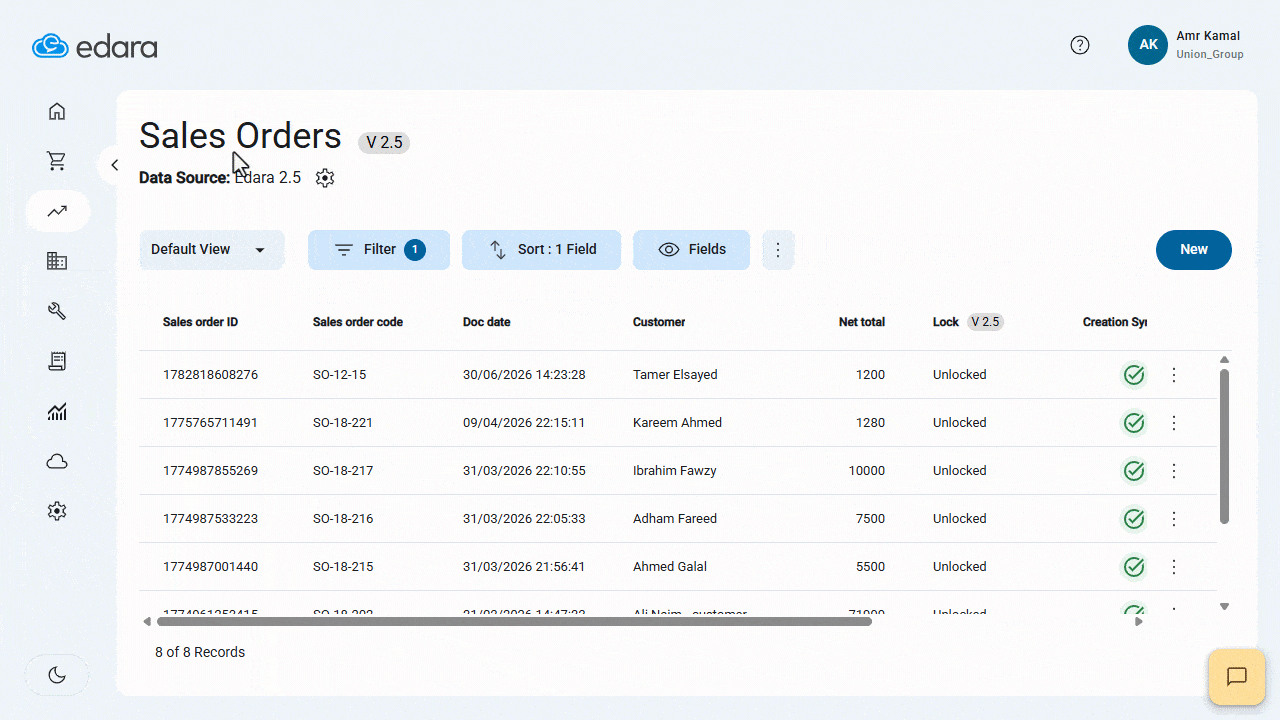Open the cloud sidebar icon

(x=57, y=461)
